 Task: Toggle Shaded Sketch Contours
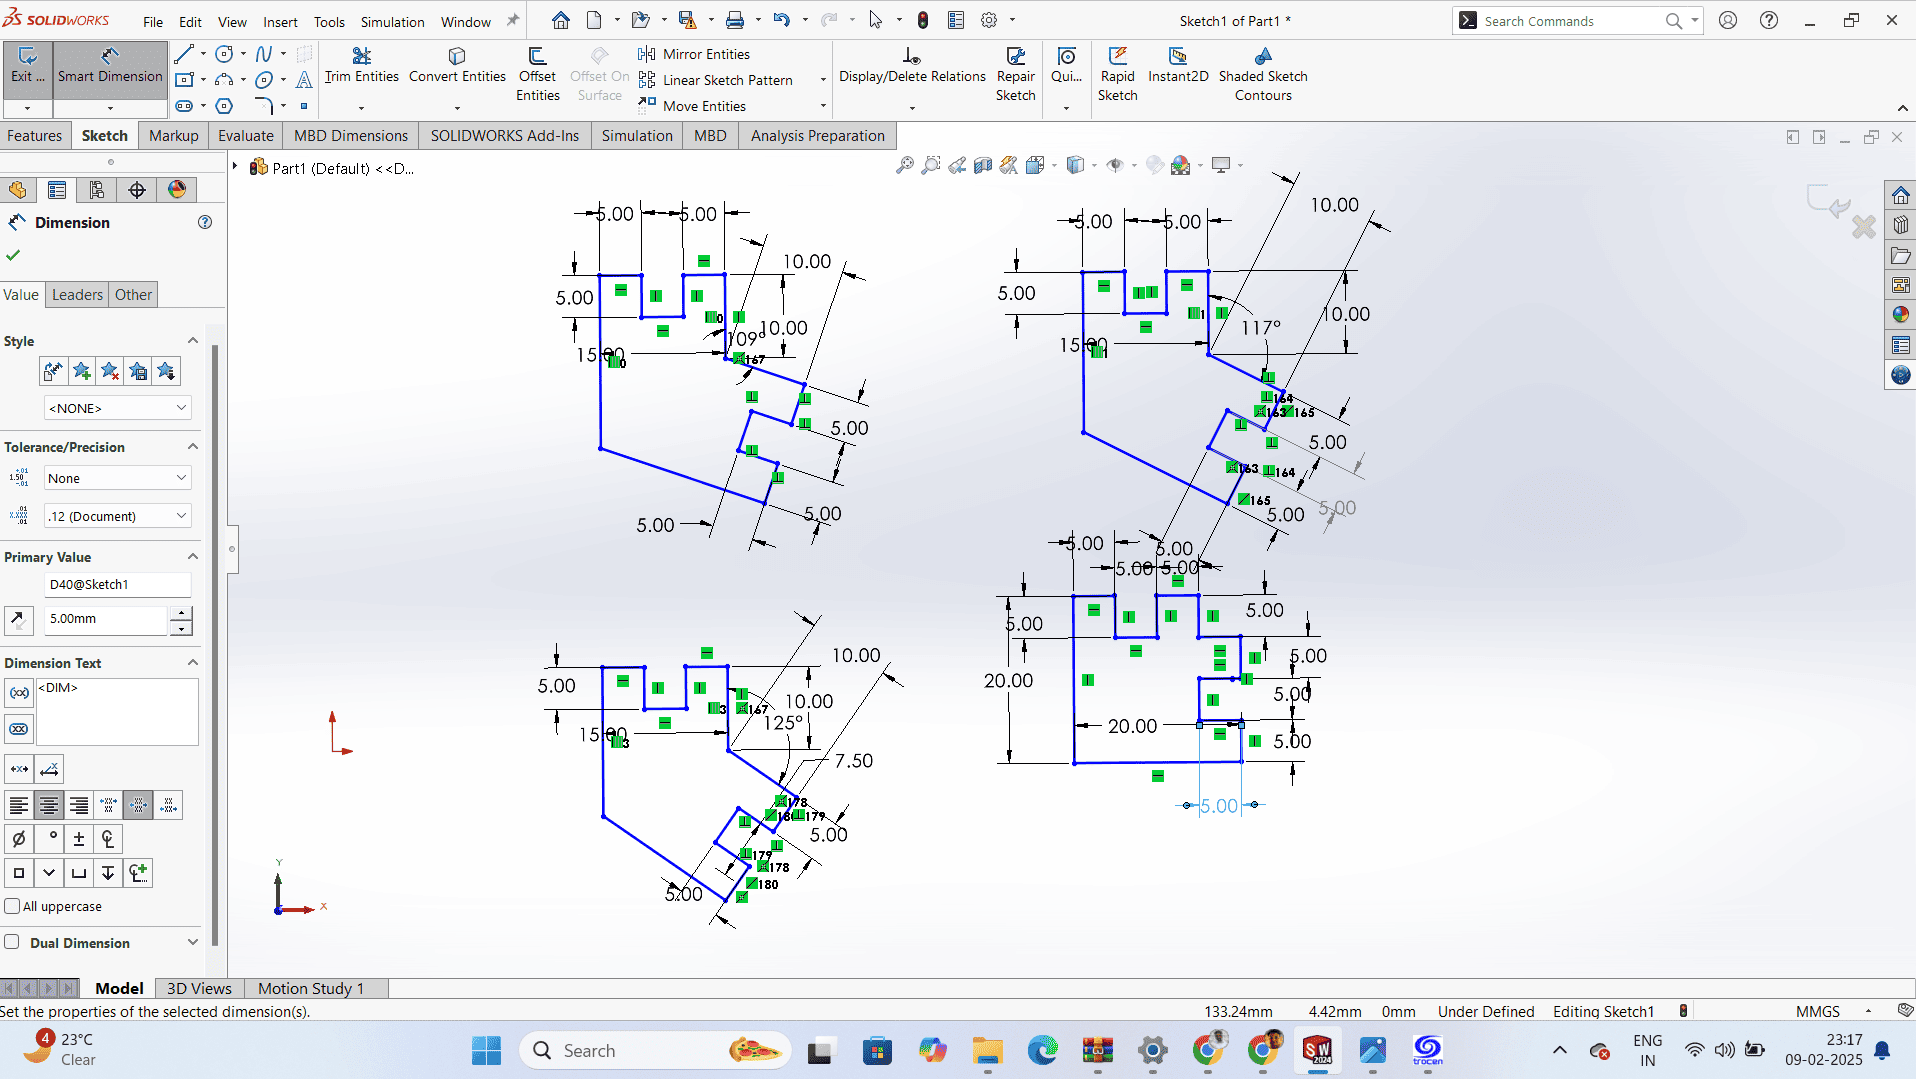(1262, 75)
